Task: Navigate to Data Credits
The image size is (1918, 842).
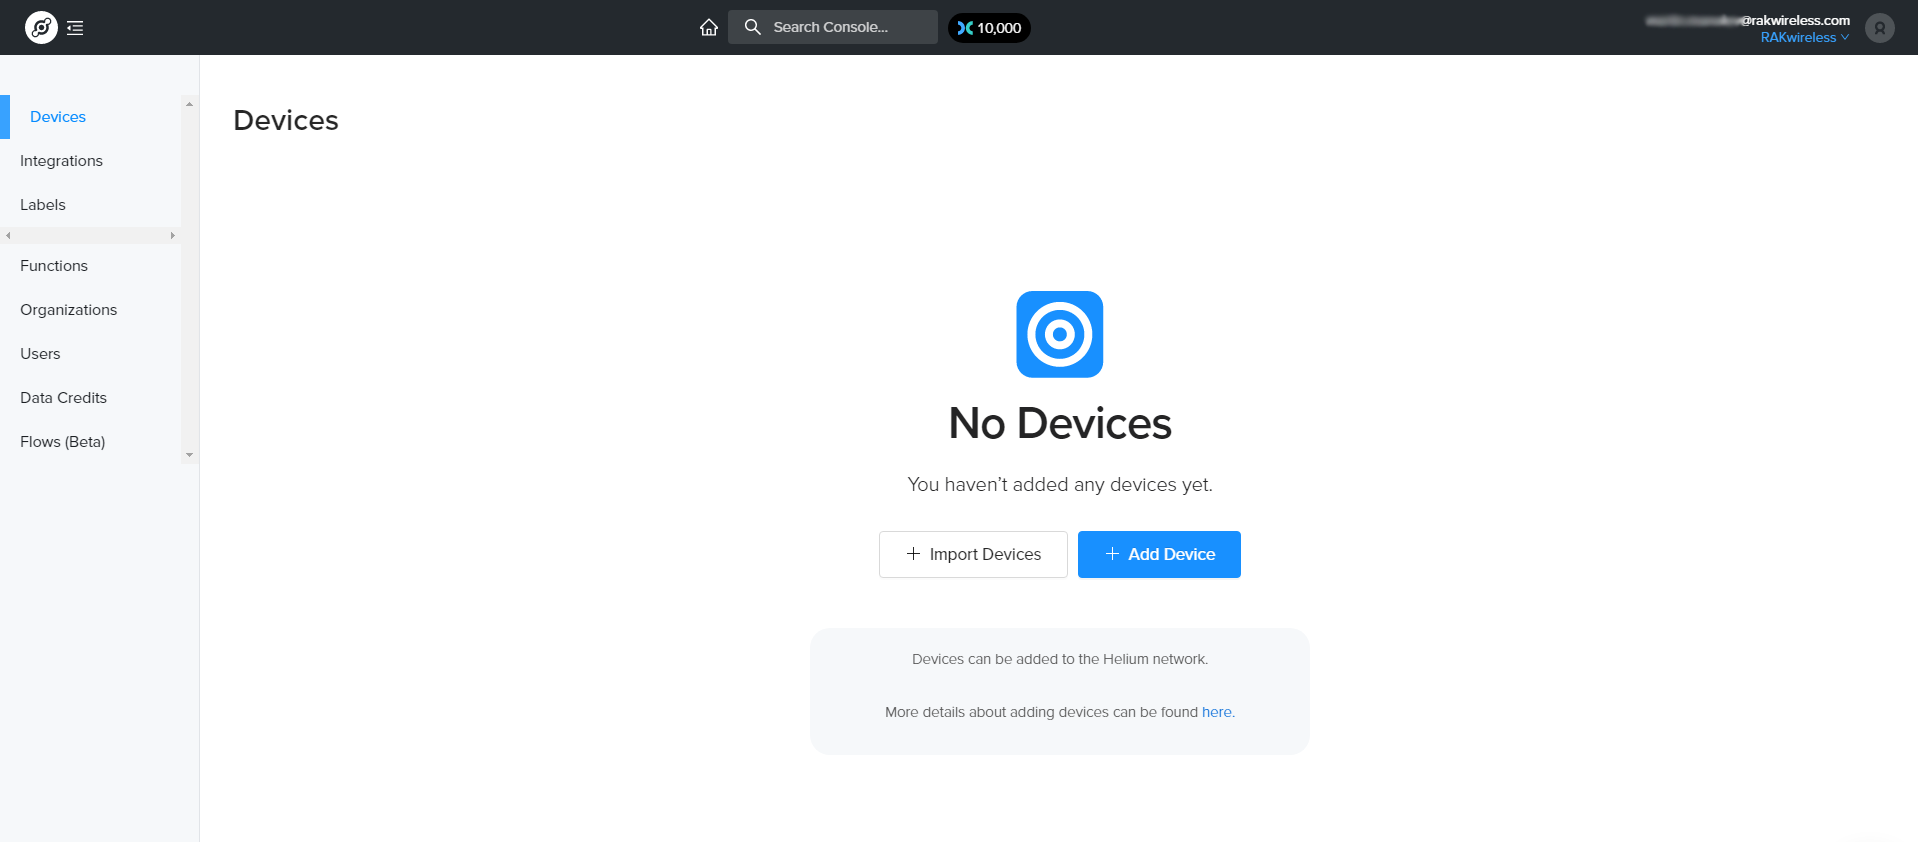Action: point(63,398)
